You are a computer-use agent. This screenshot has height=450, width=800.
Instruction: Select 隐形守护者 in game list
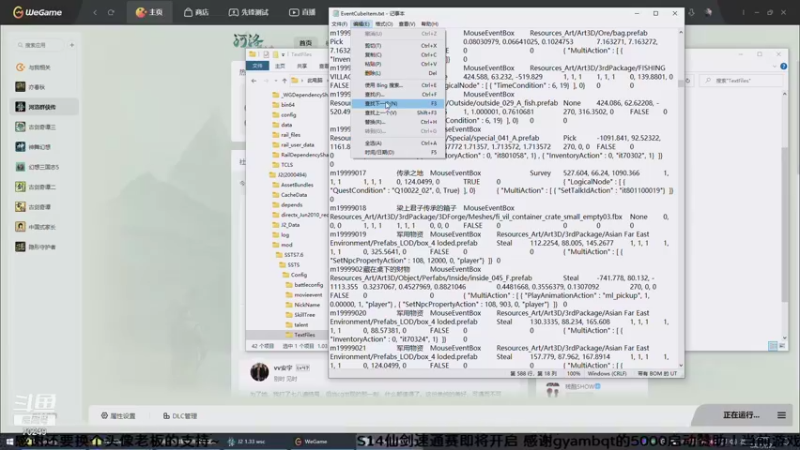point(36,247)
